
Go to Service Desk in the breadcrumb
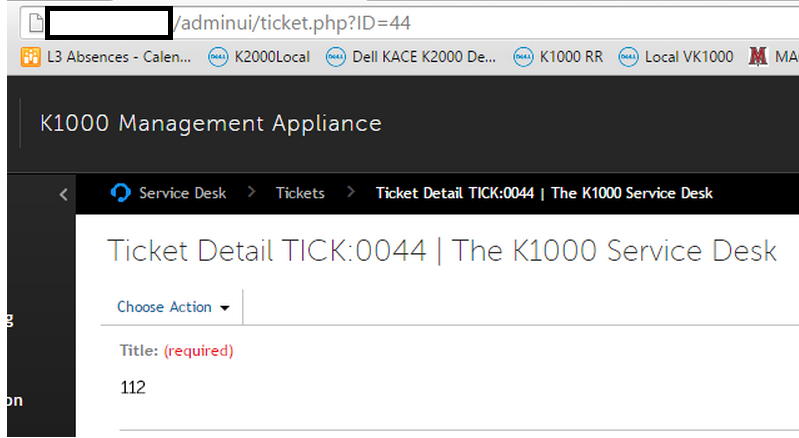click(182, 193)
